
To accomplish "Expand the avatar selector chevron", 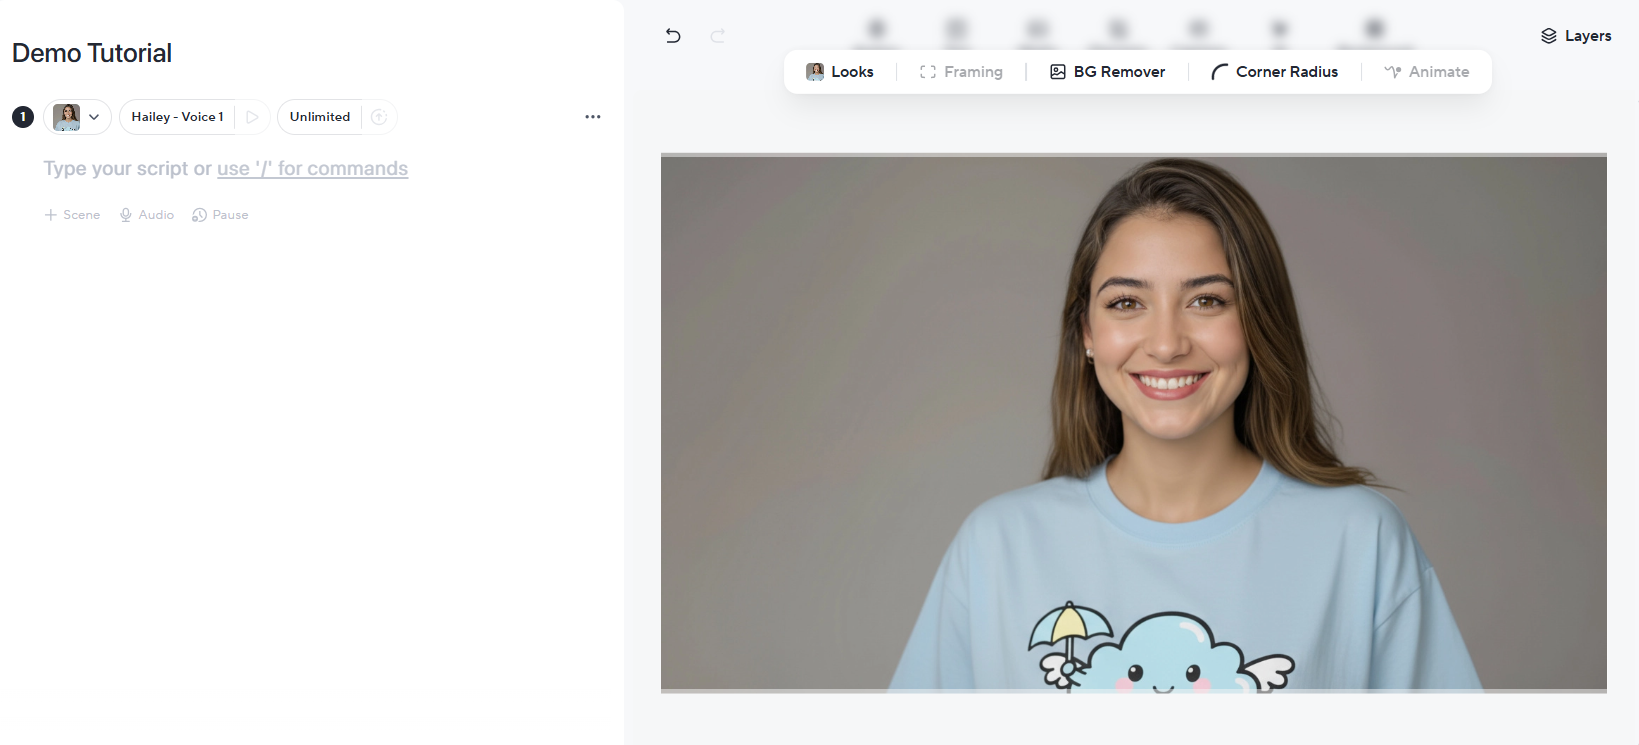I will pos(94,117).
